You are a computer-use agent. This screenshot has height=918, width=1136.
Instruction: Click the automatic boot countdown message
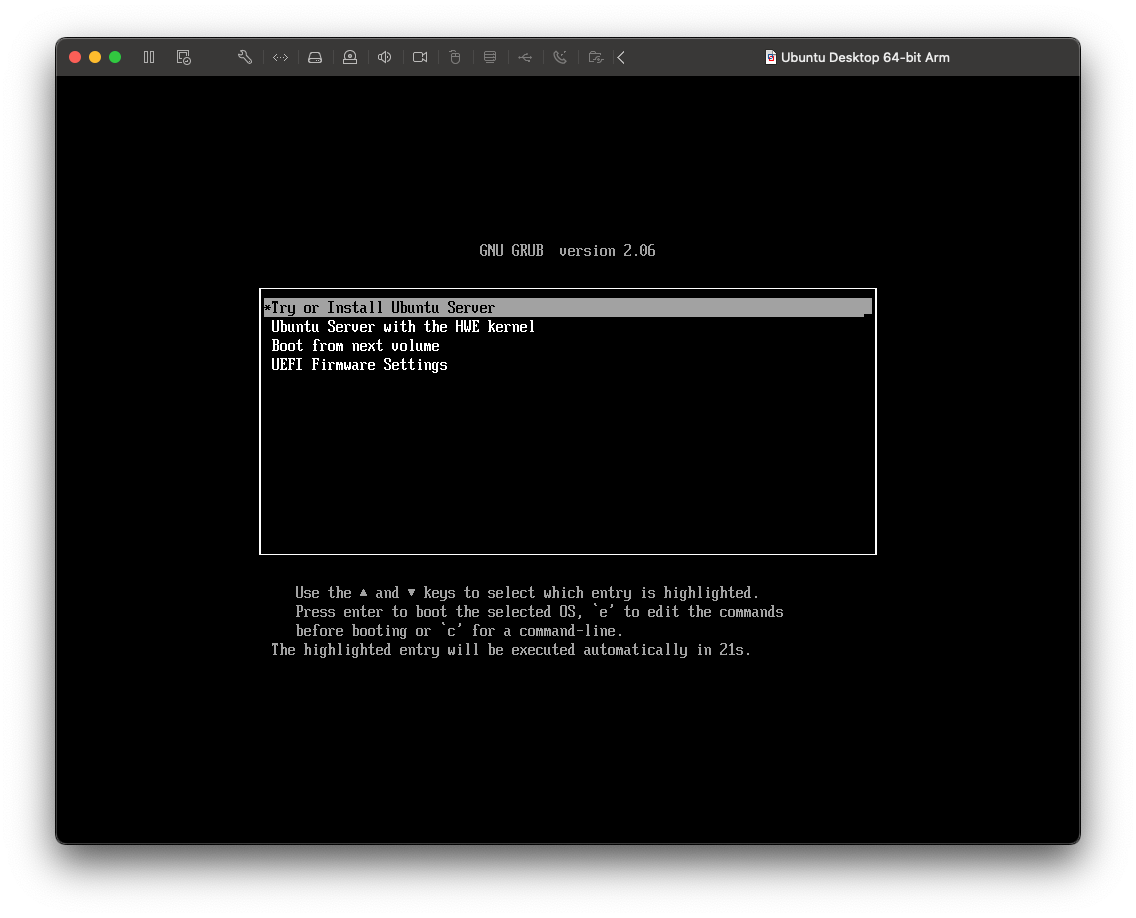click(511, 650)
